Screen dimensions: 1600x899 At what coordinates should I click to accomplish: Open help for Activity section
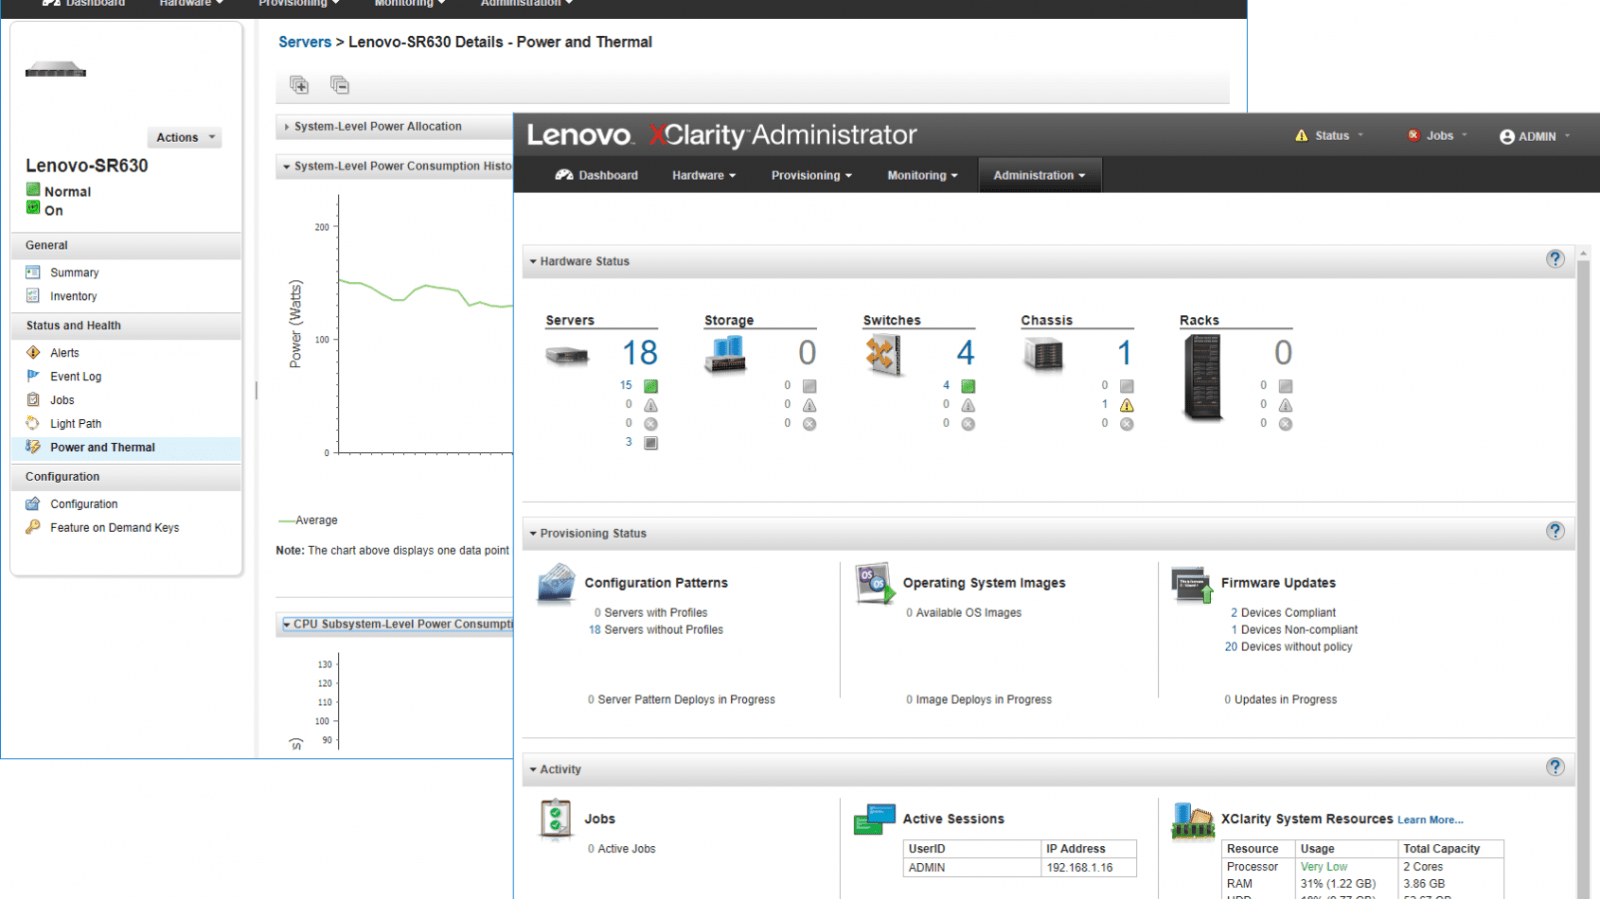(1555, 767)
